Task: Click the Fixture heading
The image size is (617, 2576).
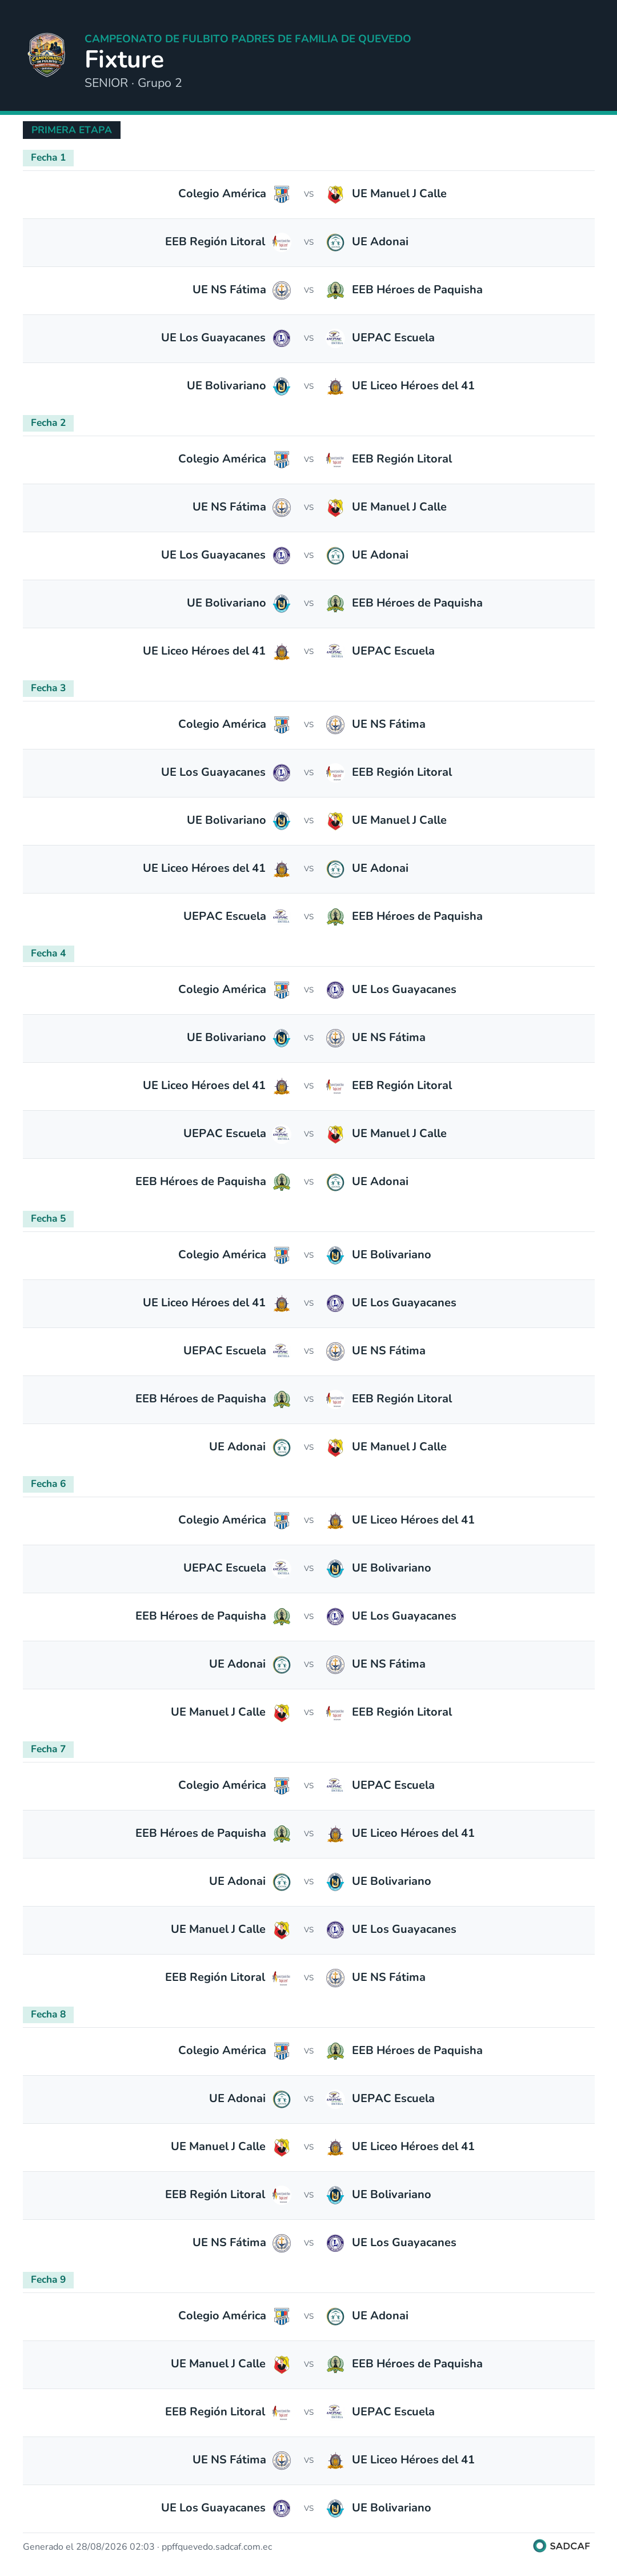Action: (124, 60)
